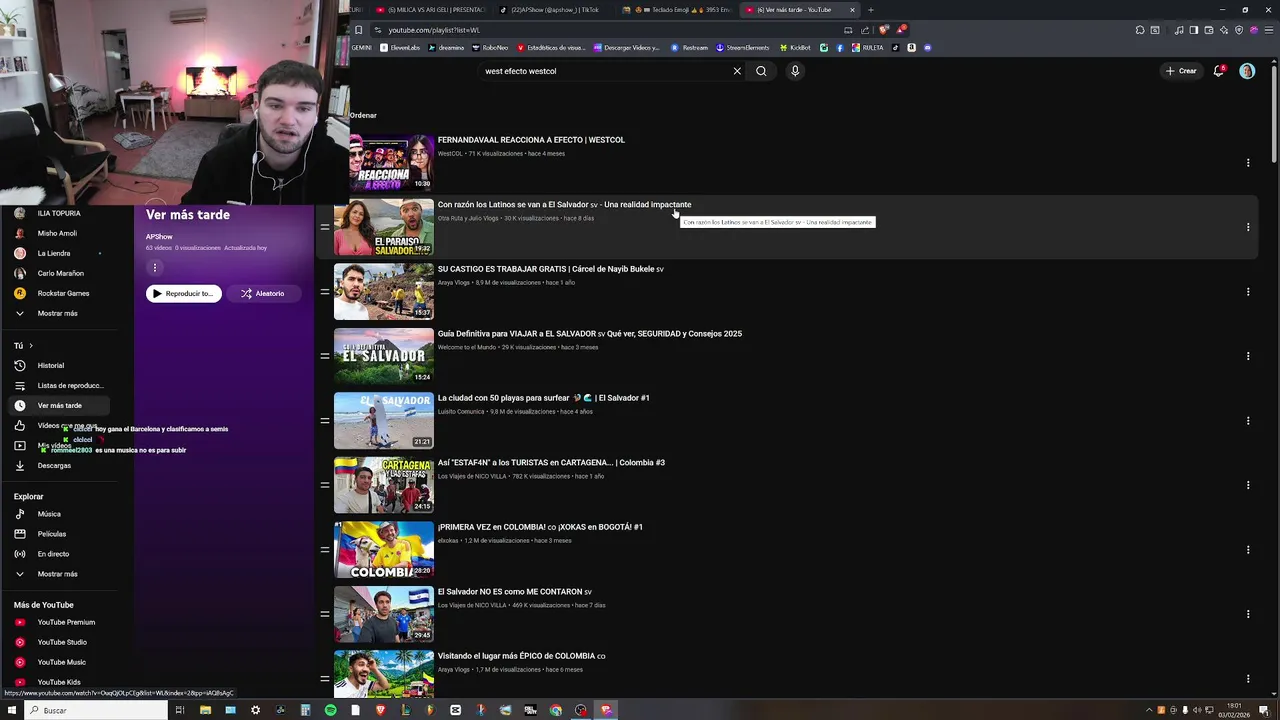Open options for Visitando el lugar más ÉPICO
The width and height of the screenshot is (1280, 720).
(x=1248, y=679)
